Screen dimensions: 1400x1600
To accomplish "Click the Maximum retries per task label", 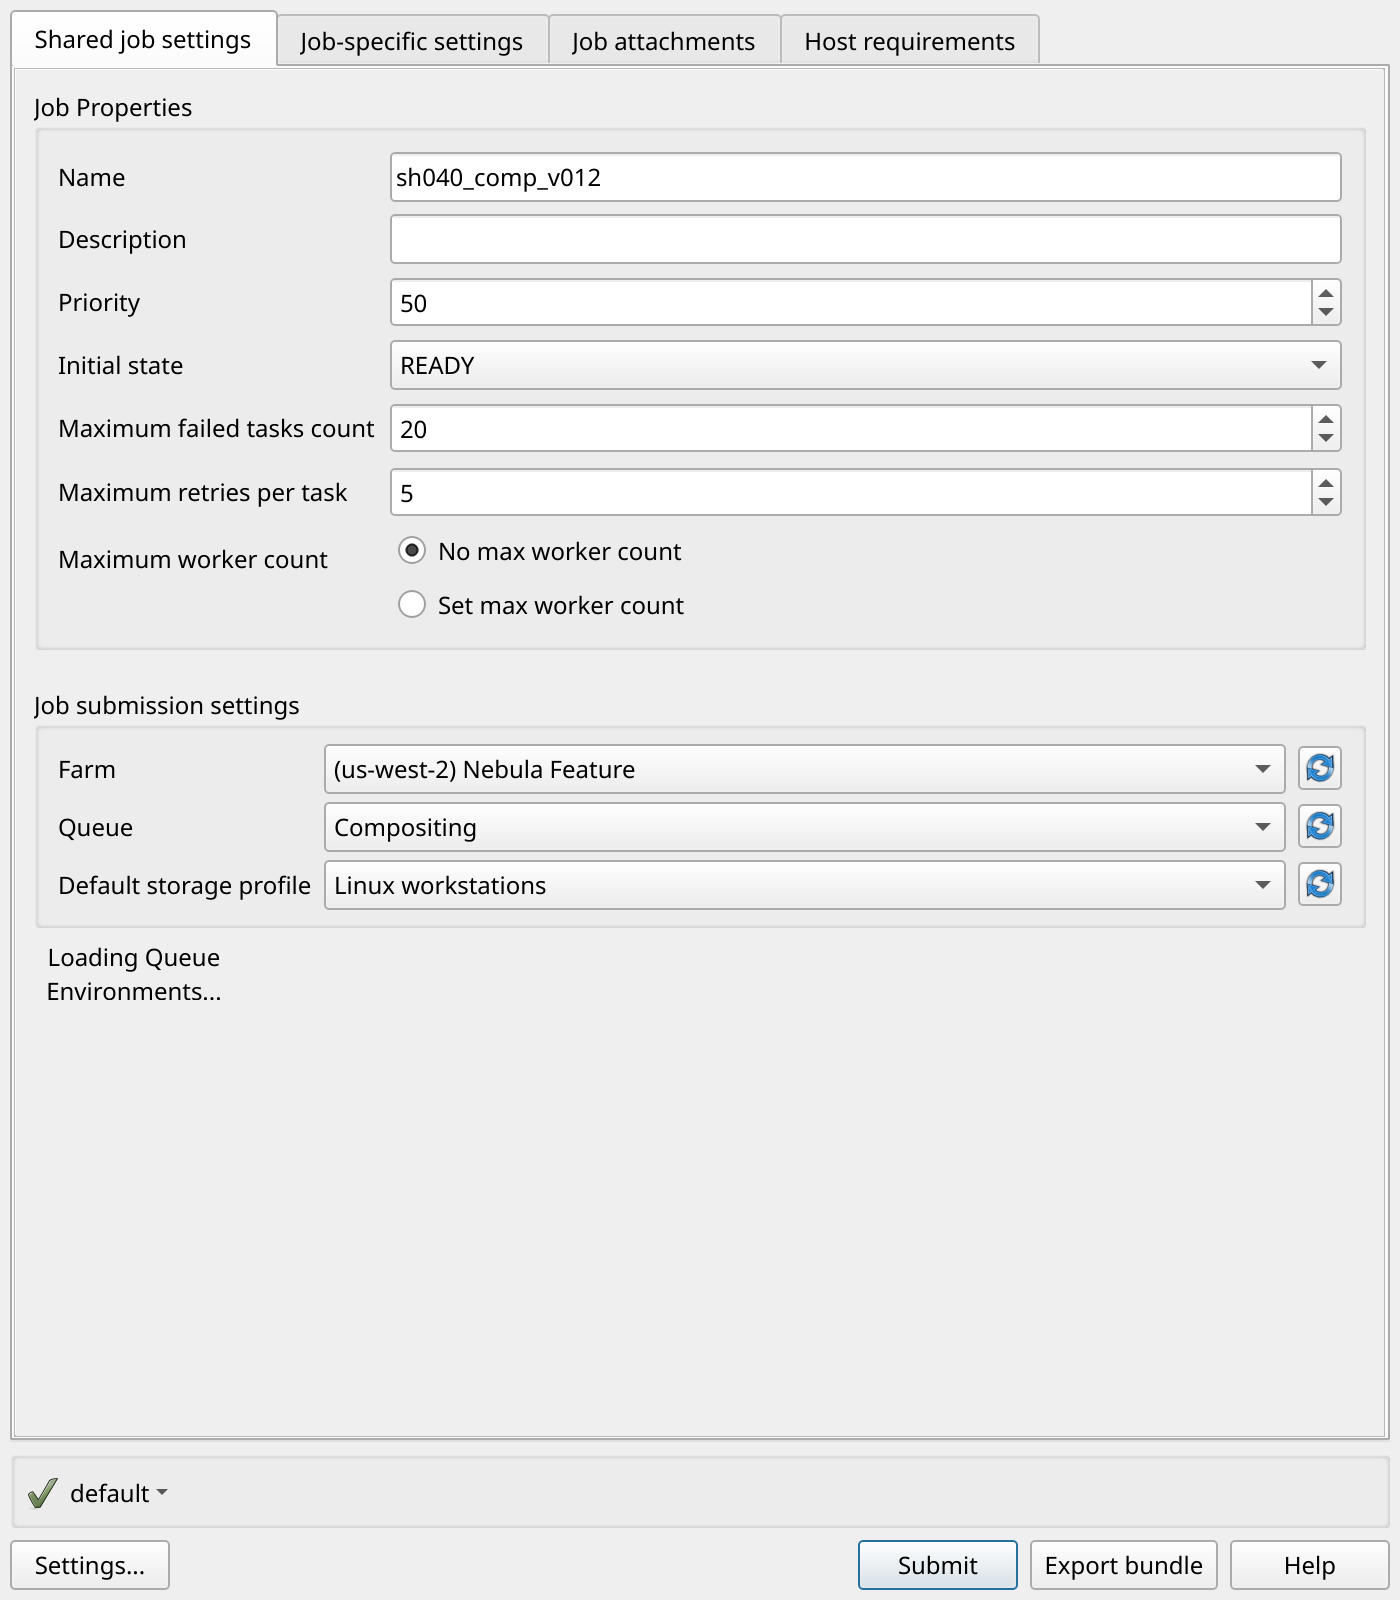I will tap(203, 492).
